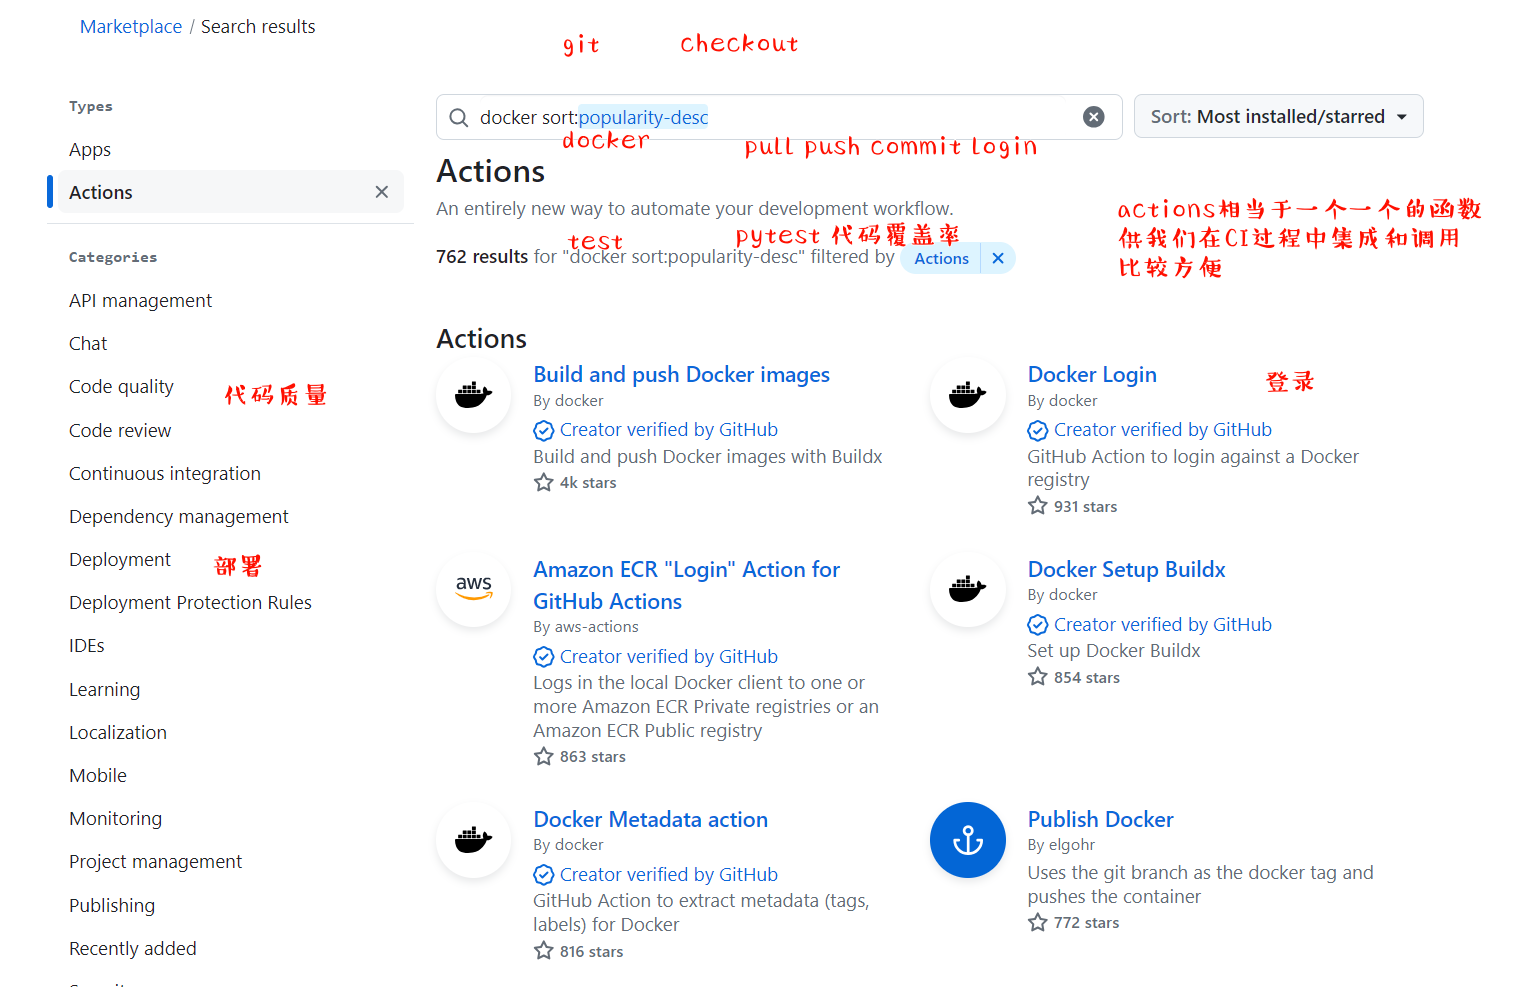This screenshot has width=1529, height=987.
Task: Click the Docker Setup Buildx whale logo
Action: (x=967, y=589)
